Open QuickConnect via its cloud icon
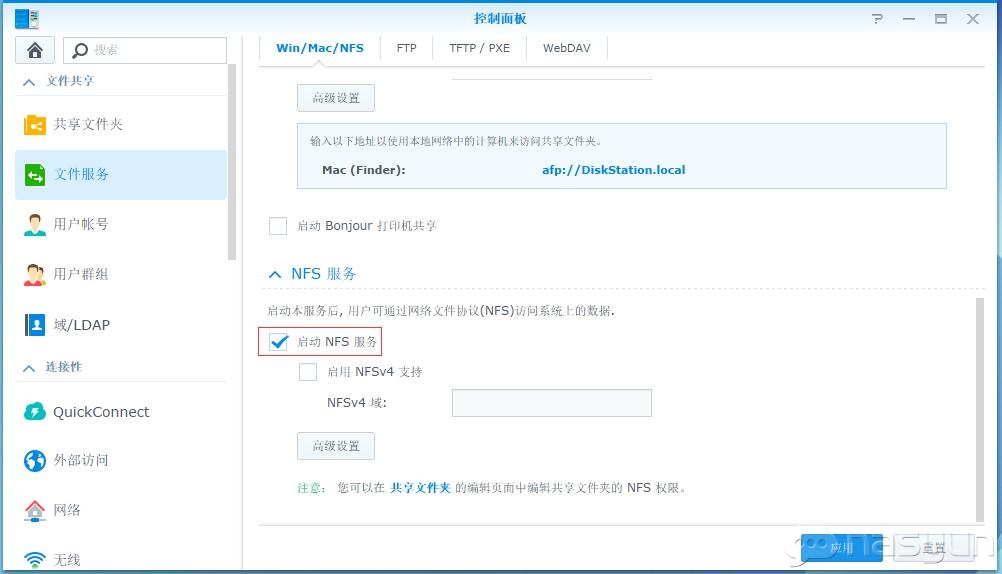Image resolution: width=1002 pixels, height=574 pixels. pyautogui.click(x=35, y=412)
